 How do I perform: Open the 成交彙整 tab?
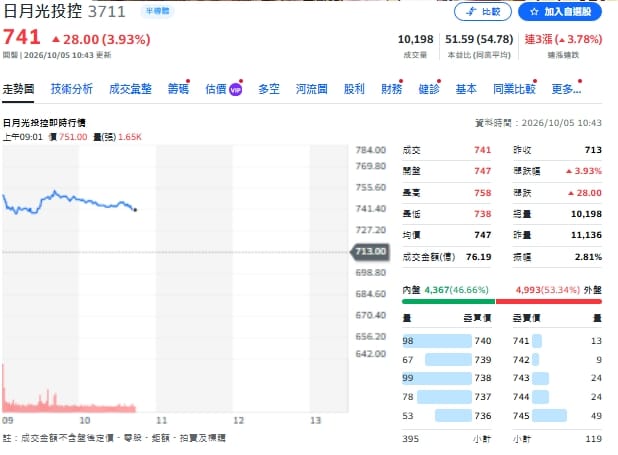click(130, 89)
